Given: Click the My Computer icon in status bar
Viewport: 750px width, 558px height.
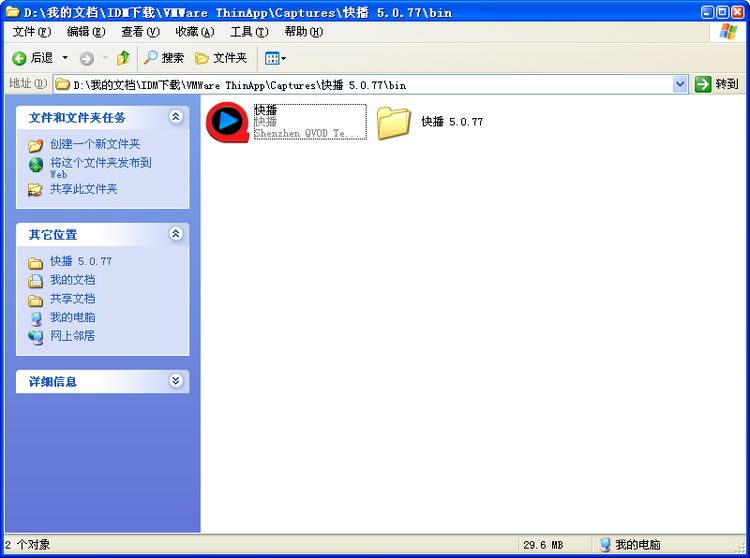Looking at the screenshot, I should click(605, 545).
